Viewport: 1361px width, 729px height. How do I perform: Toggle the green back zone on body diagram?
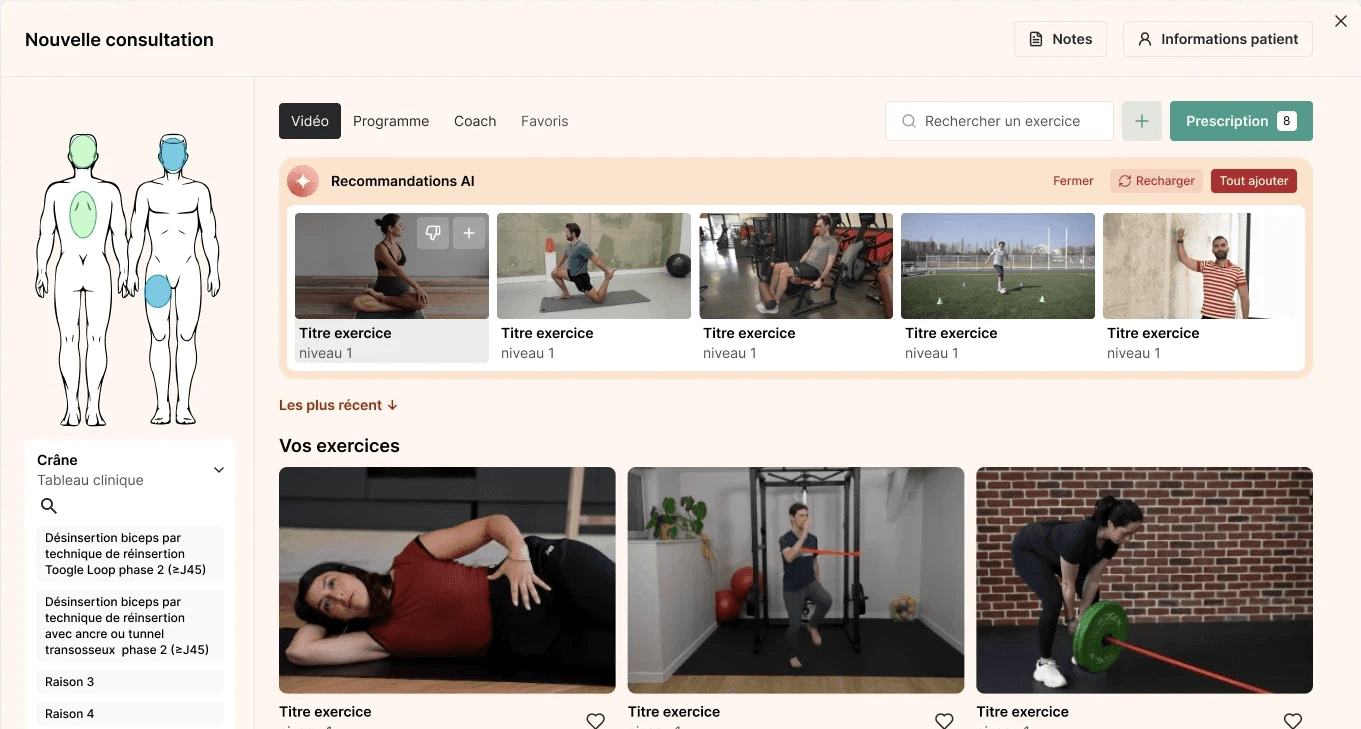tap(83, 215)
